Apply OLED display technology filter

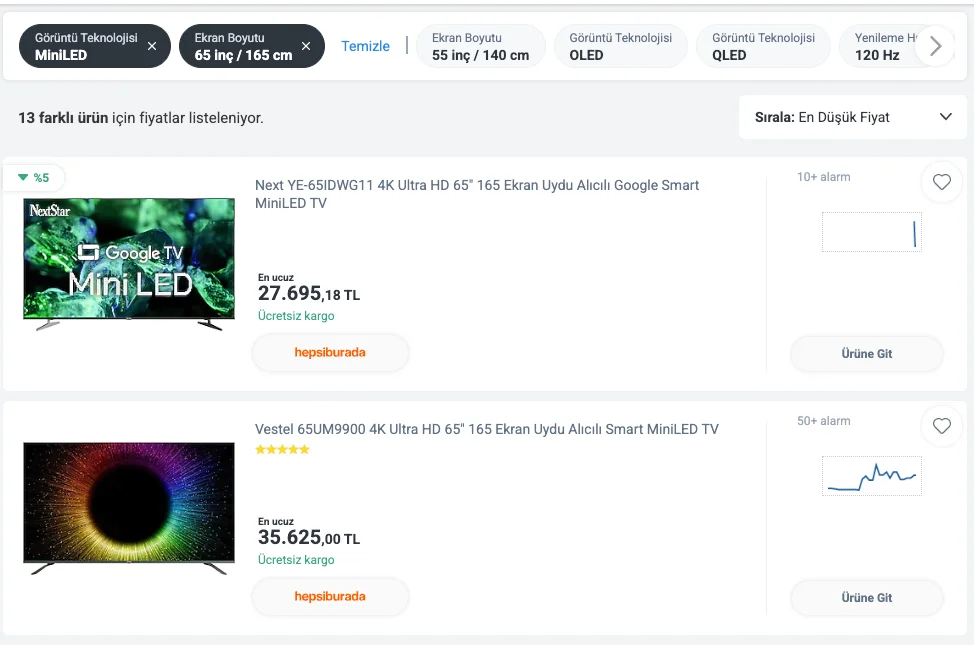[x=620, y=46]
